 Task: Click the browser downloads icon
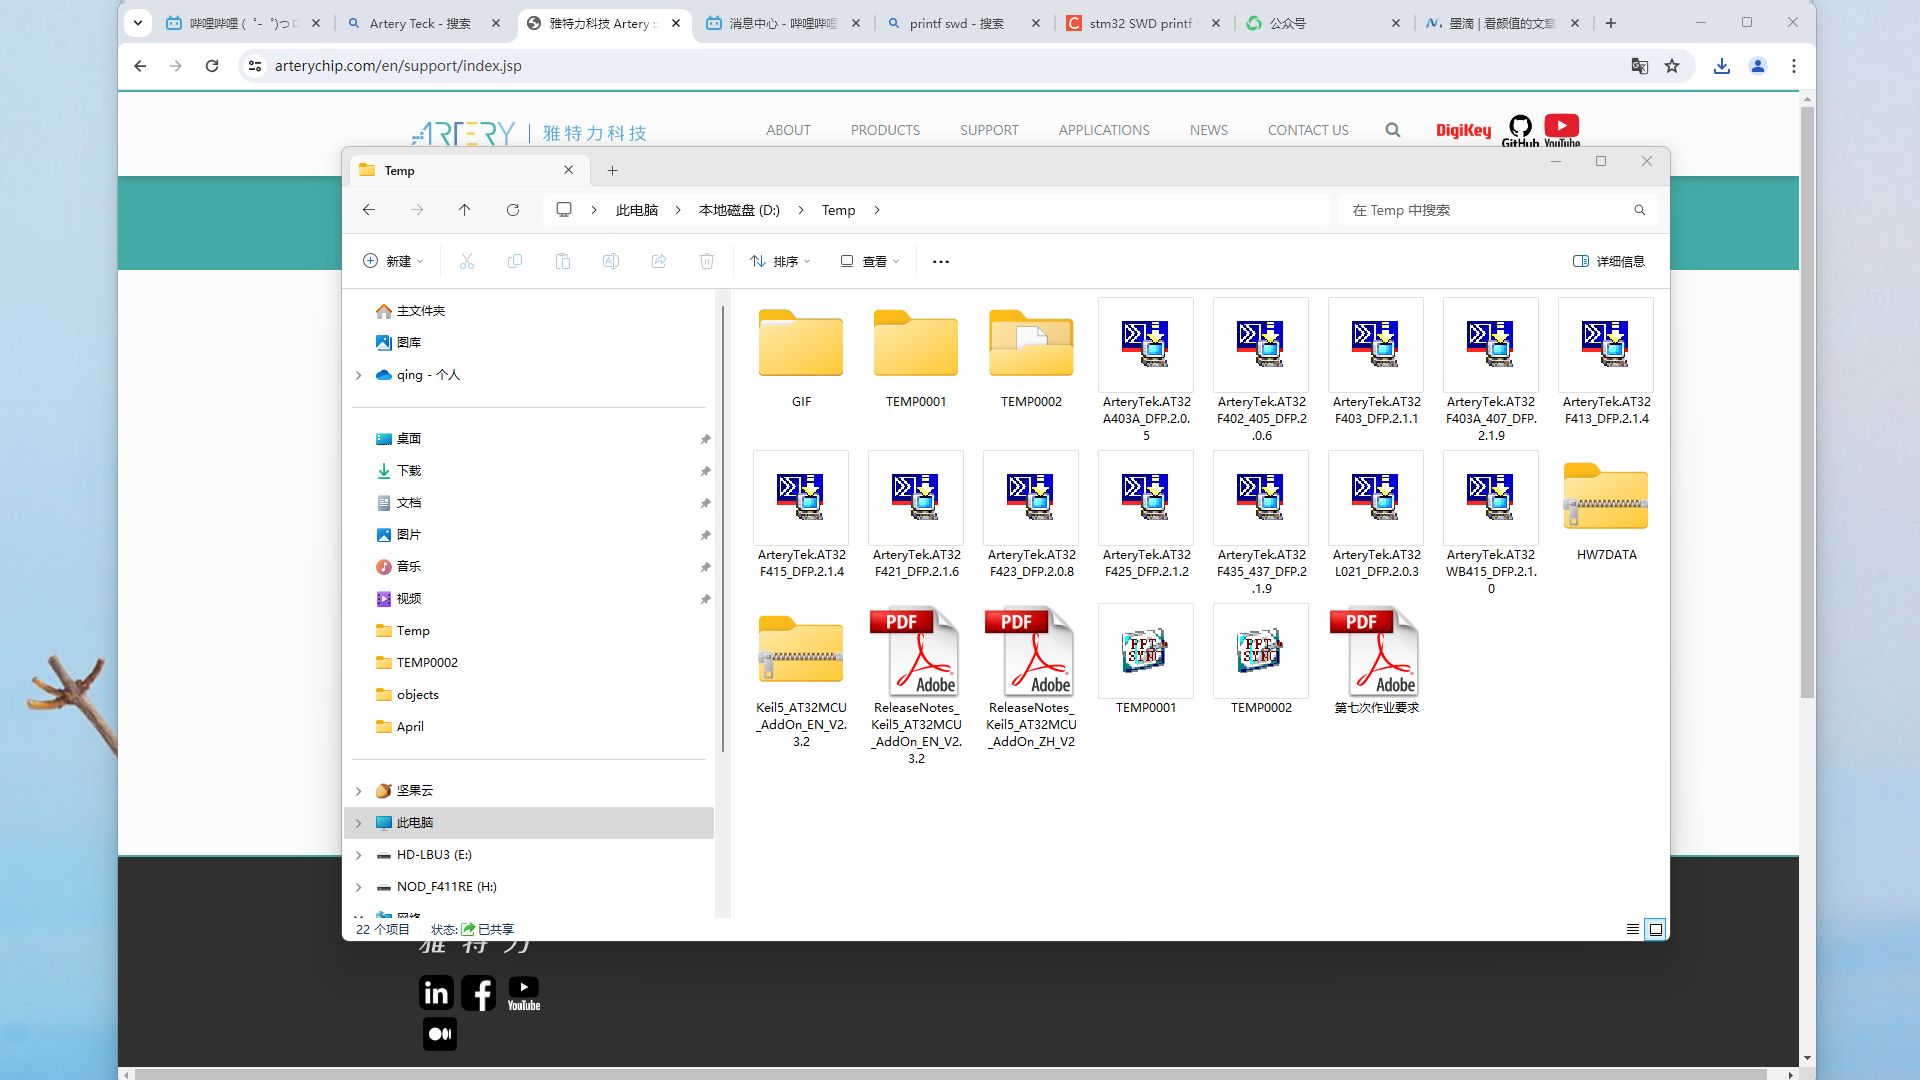click(x=1721, y=66)
